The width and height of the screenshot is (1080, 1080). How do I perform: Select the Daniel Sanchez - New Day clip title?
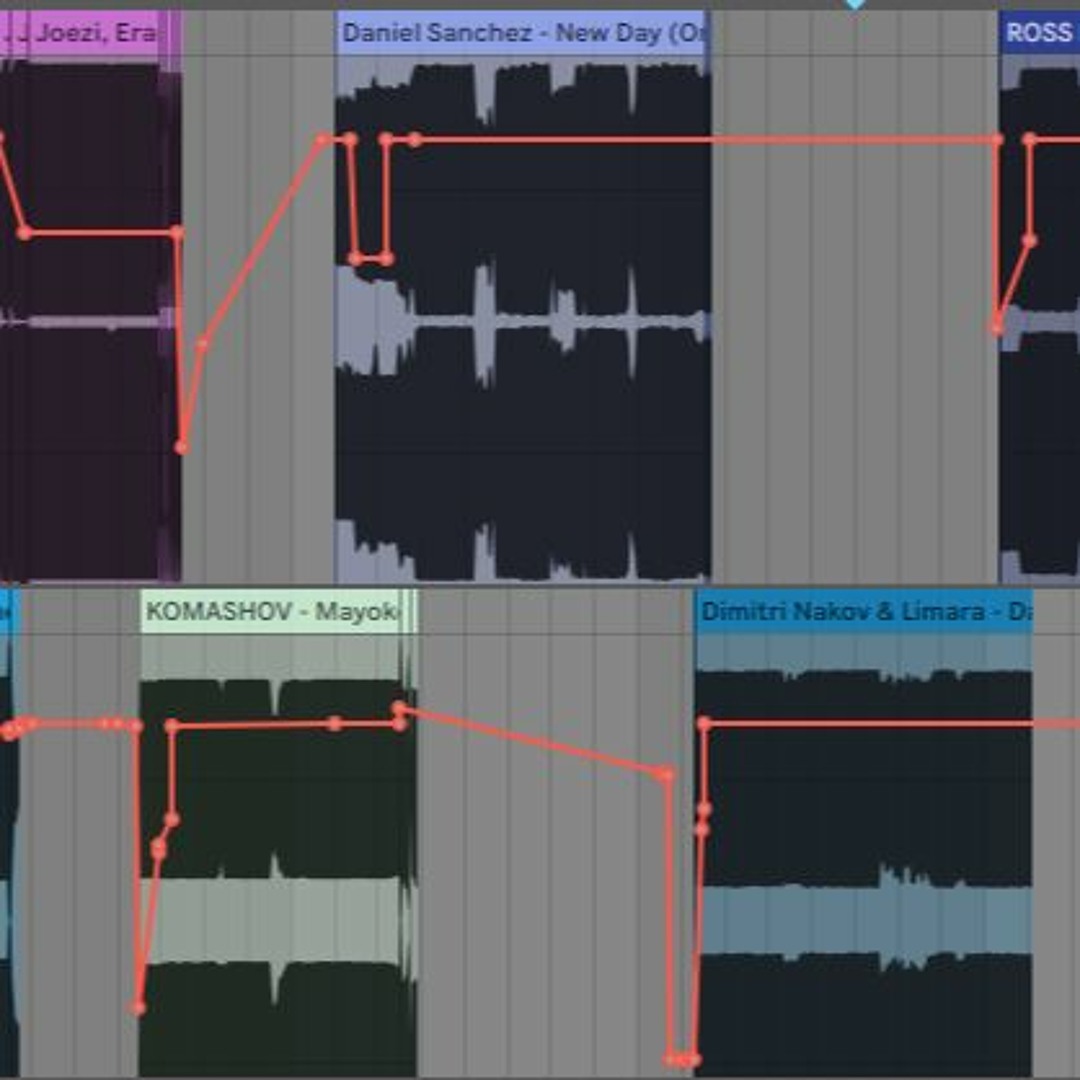(x=523, y=32)
